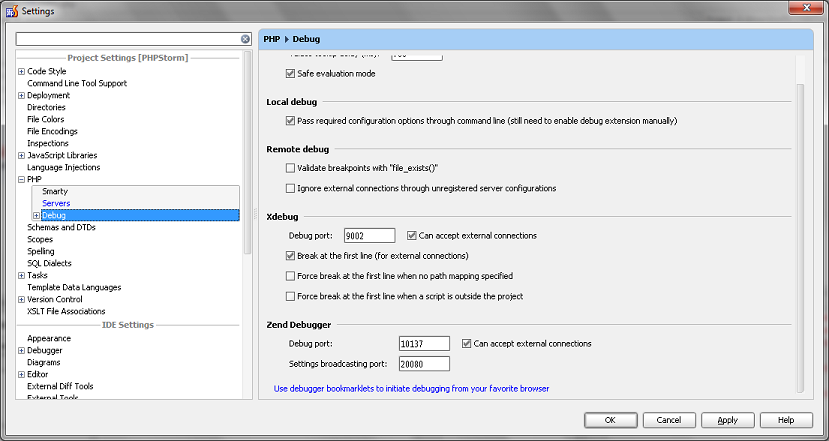Toggle Safe evaluation mode checkbox
Viewport: 829px width, 441px height.
point(290,74)
